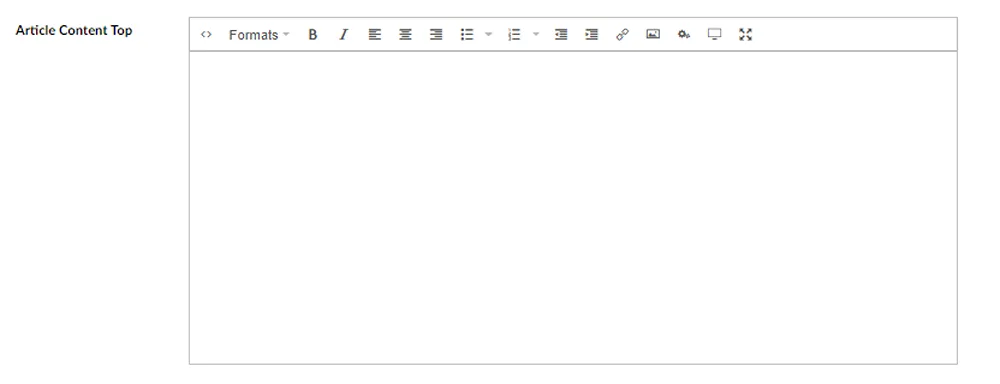Expand bullet list style options arrow
Viewport: 1000px width, 384px height.
click(x=489, y=34)
